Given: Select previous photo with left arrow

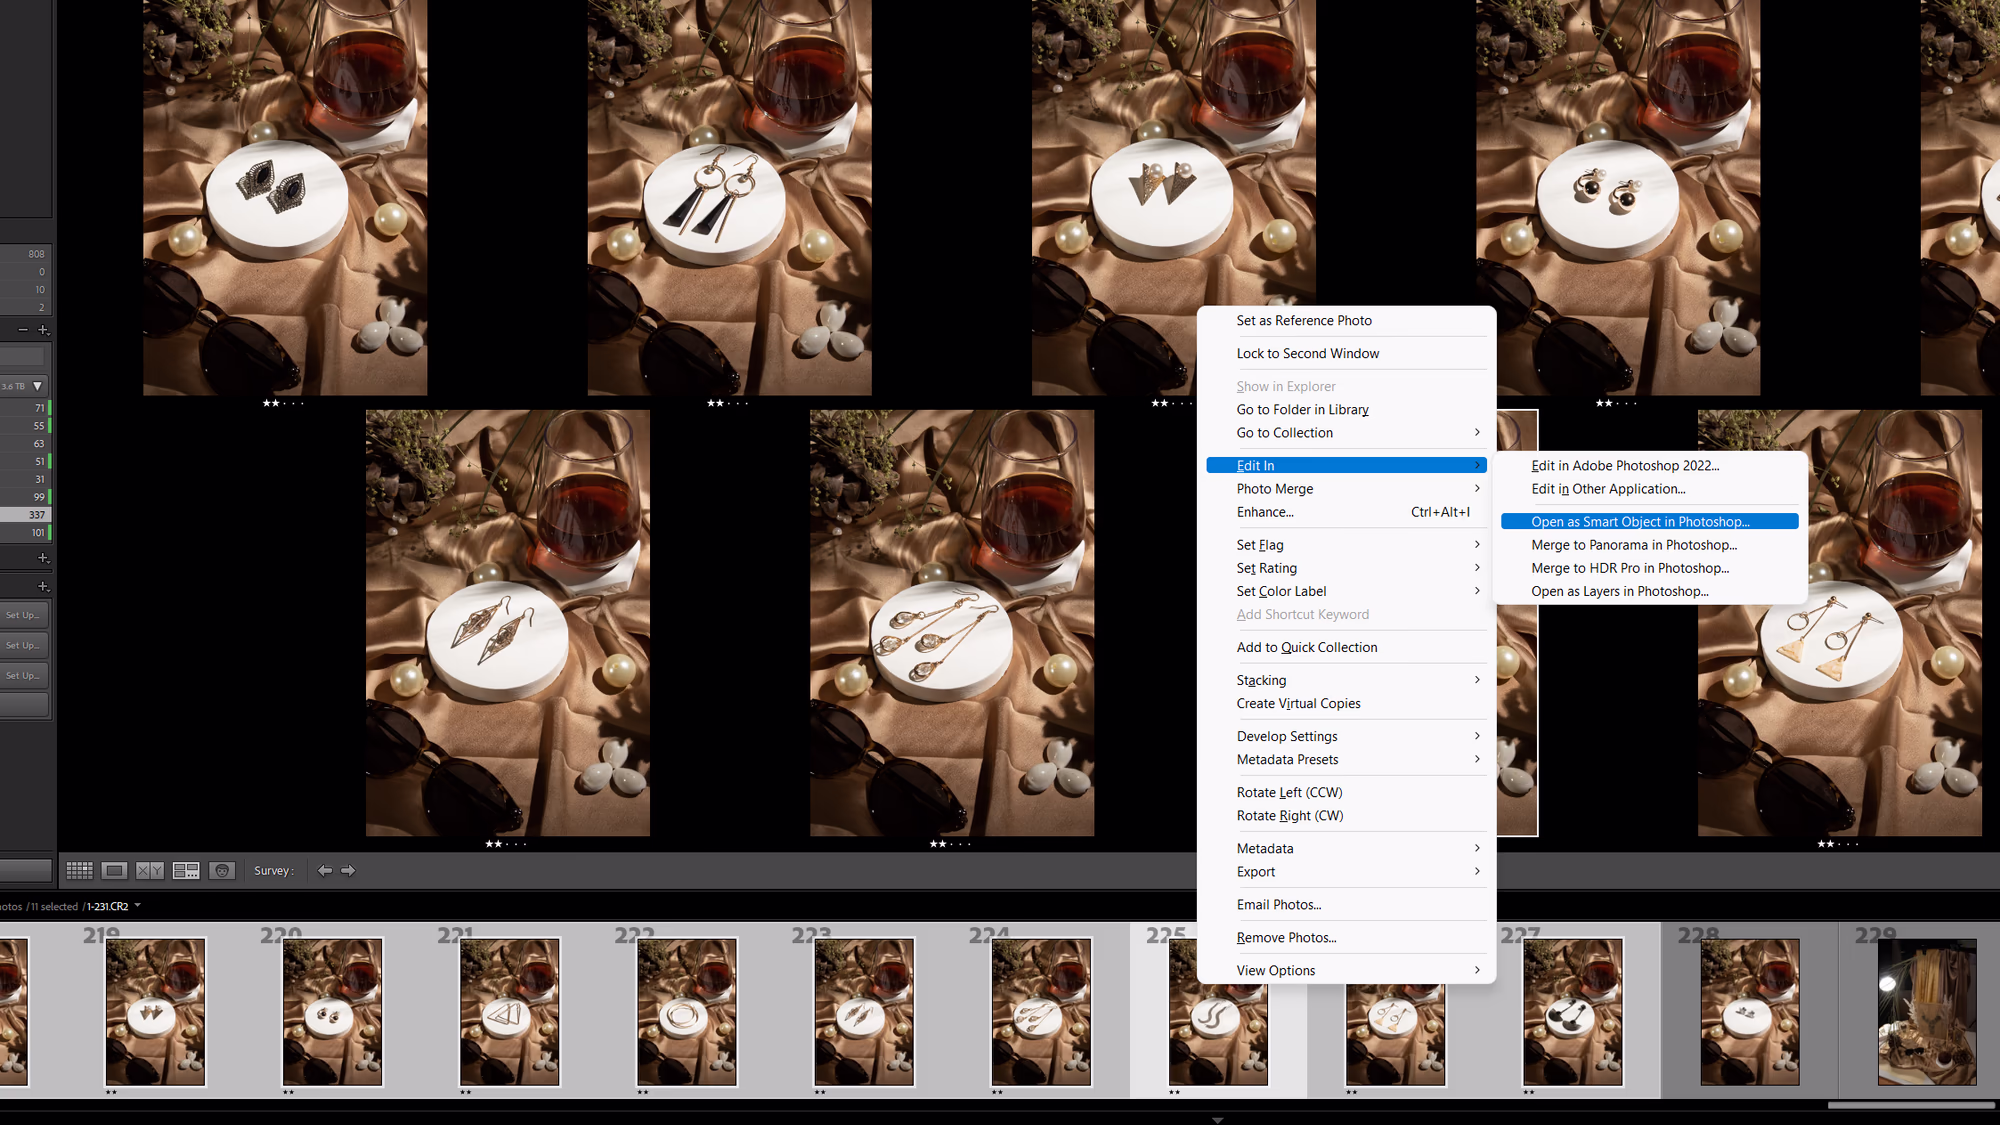Looking at the screenshot, I should (x=325, y=871).
